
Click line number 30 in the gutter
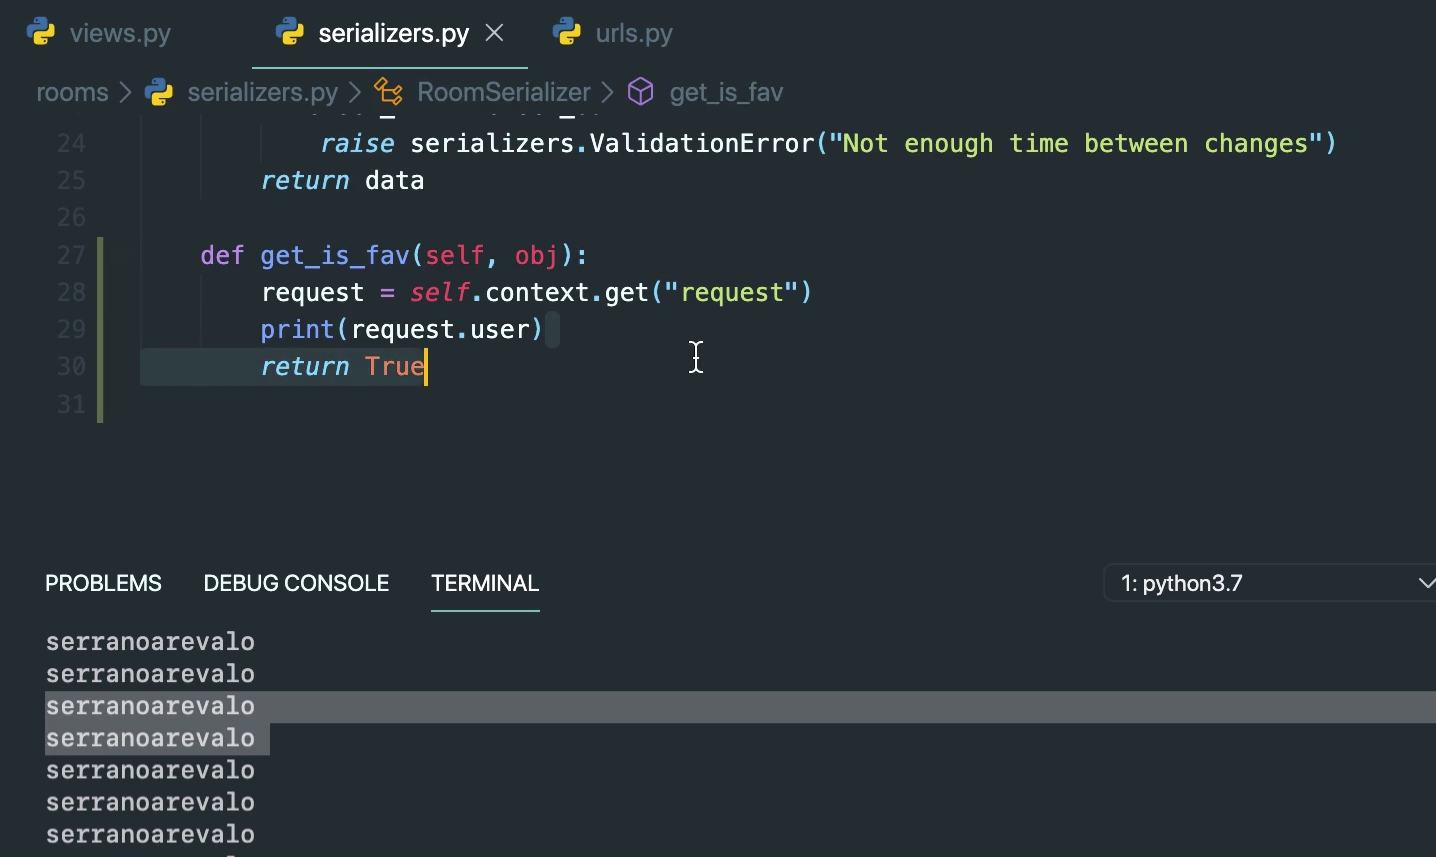[71, 366]
